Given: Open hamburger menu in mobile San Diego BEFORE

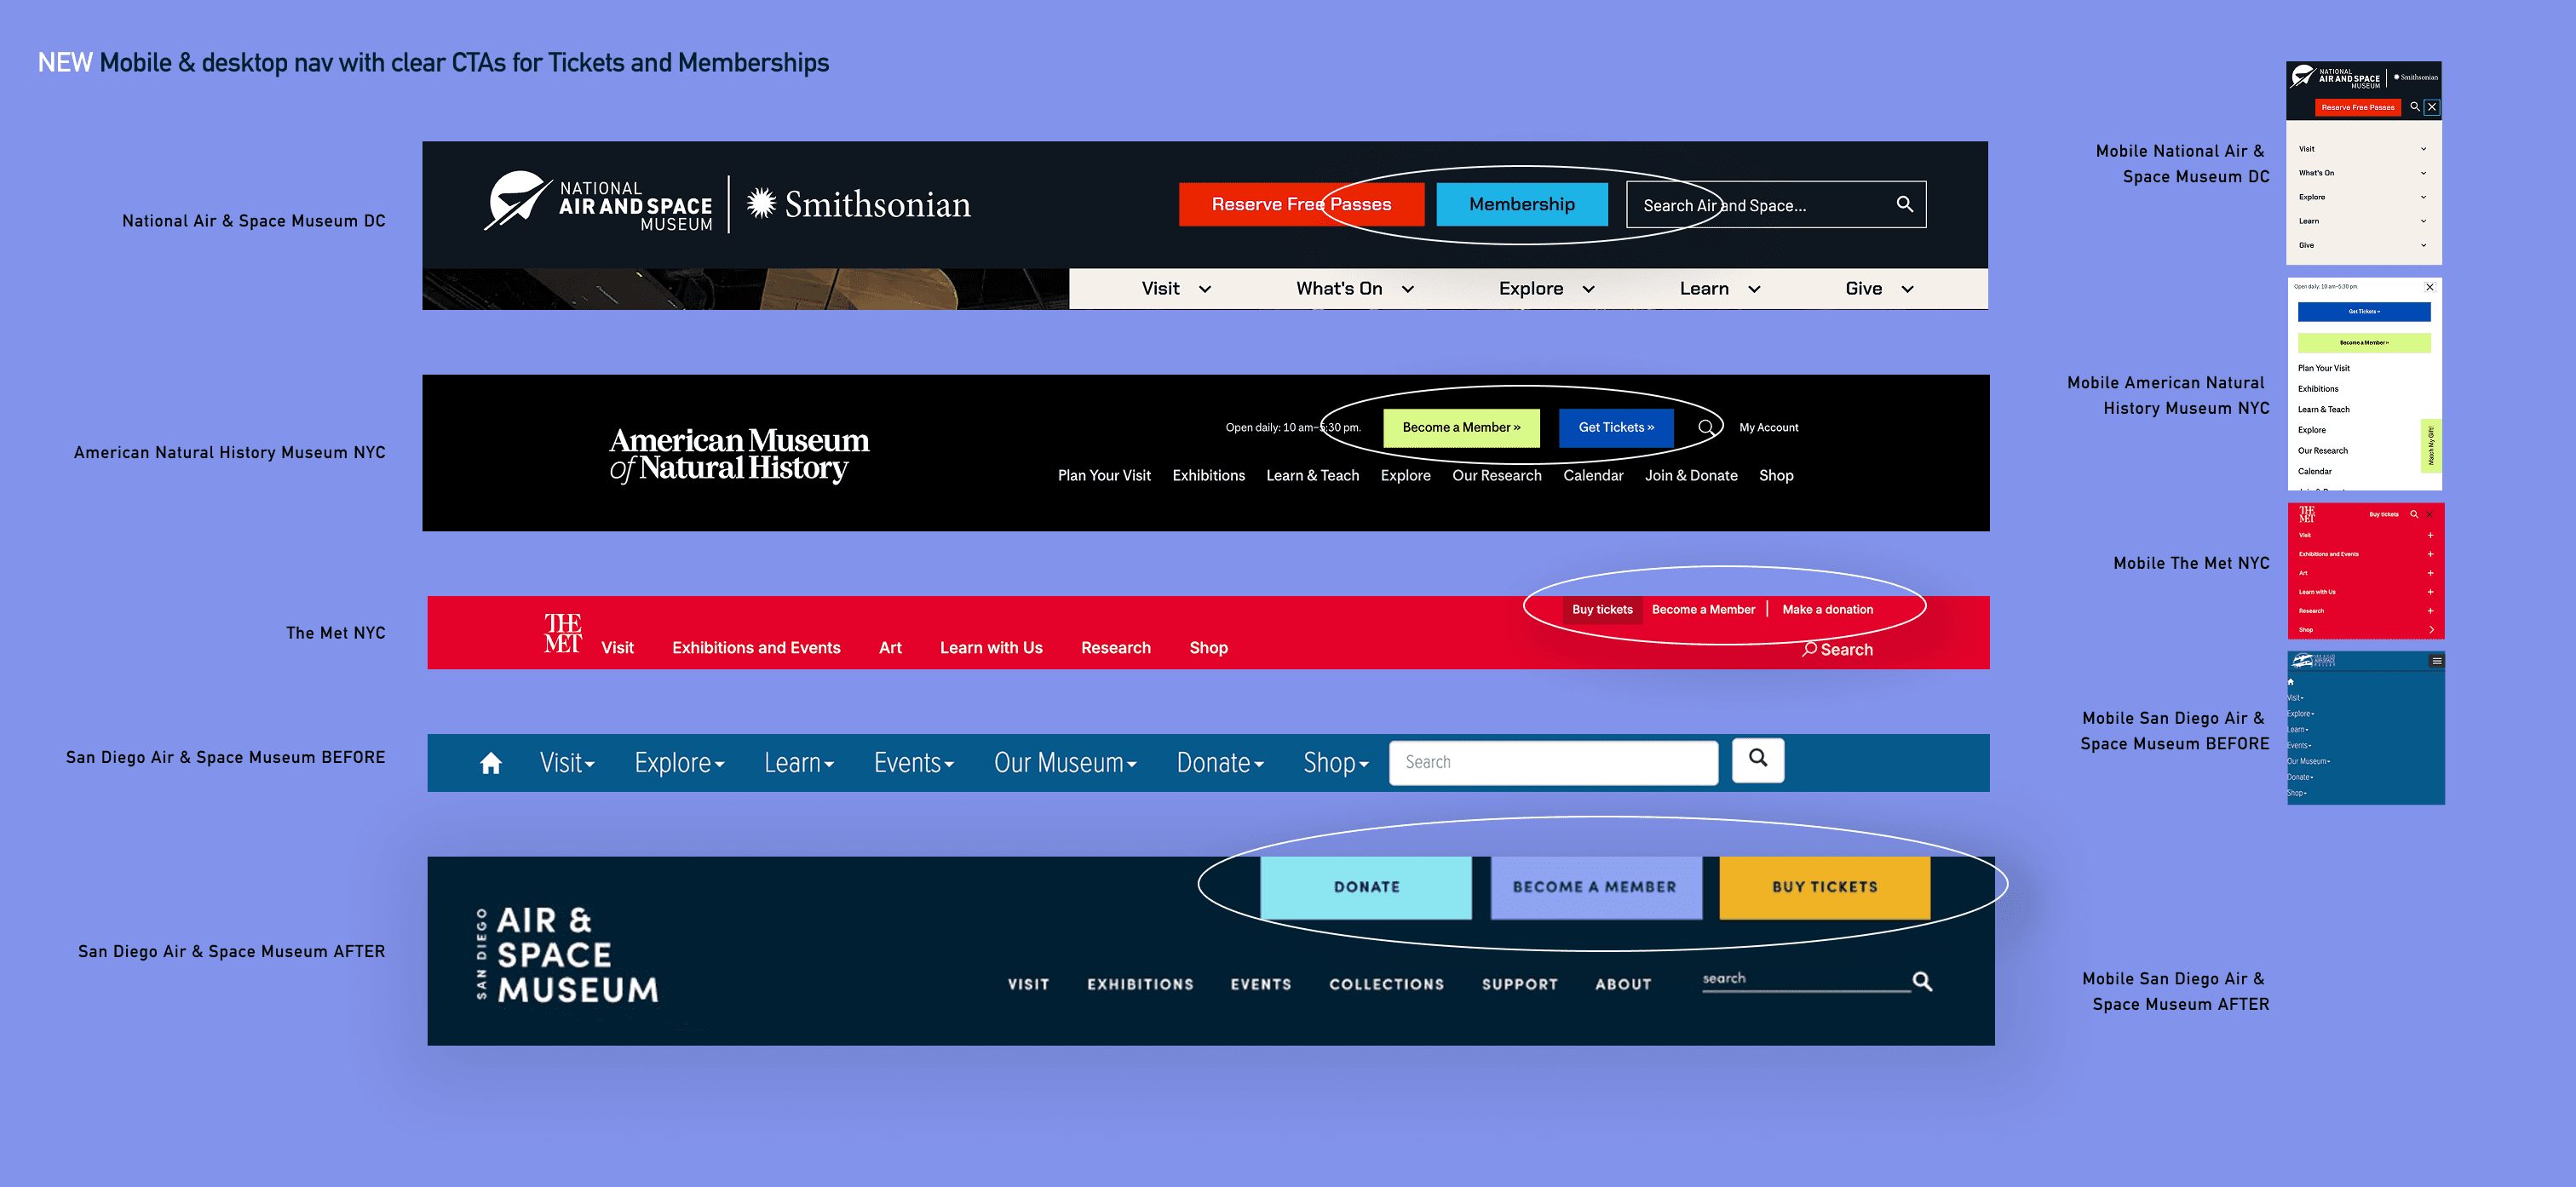Looking at the screenshot, I should tap(2436, 661).
